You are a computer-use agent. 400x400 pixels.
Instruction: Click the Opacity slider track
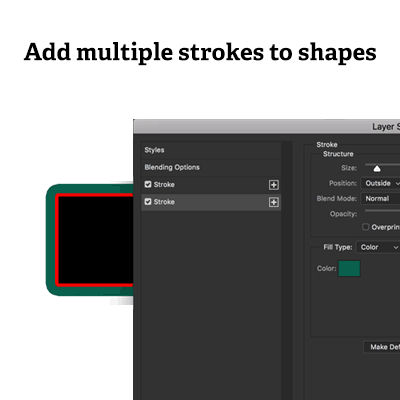(x=382, y=211)
